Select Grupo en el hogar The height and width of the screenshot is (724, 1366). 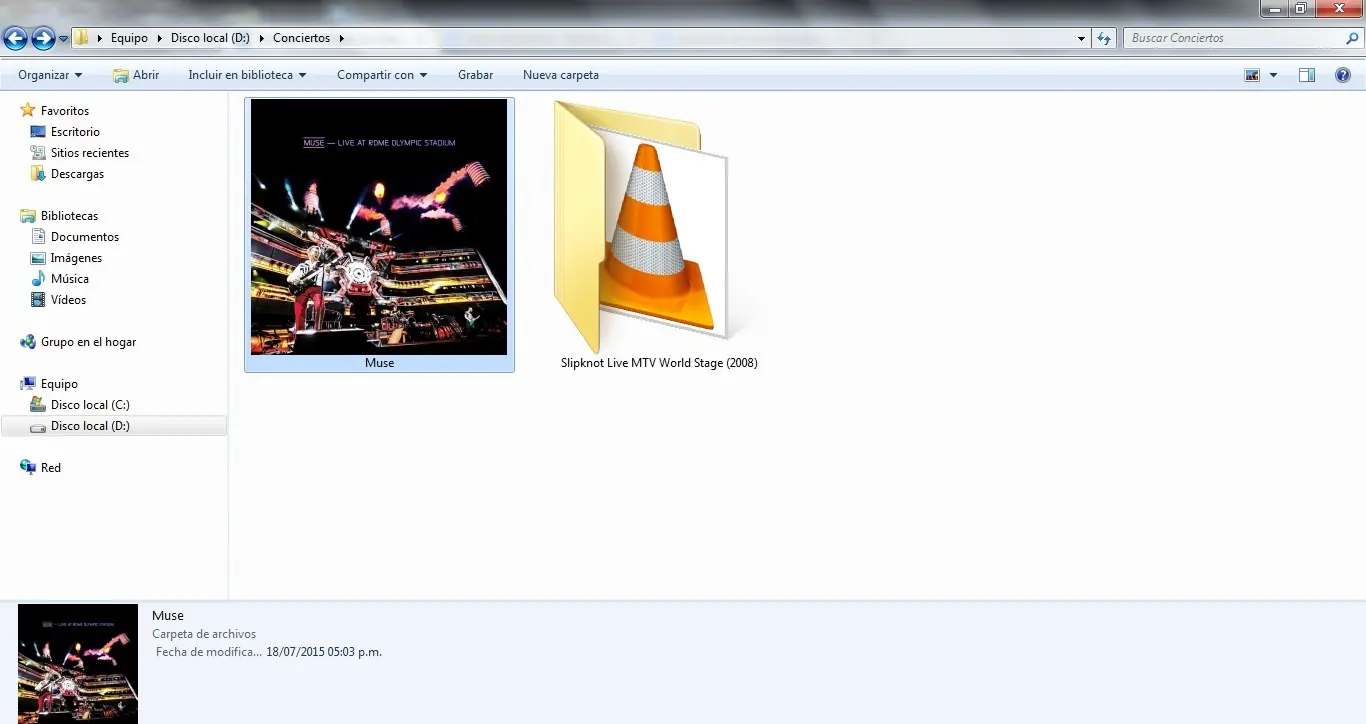[x=88, y=342]
